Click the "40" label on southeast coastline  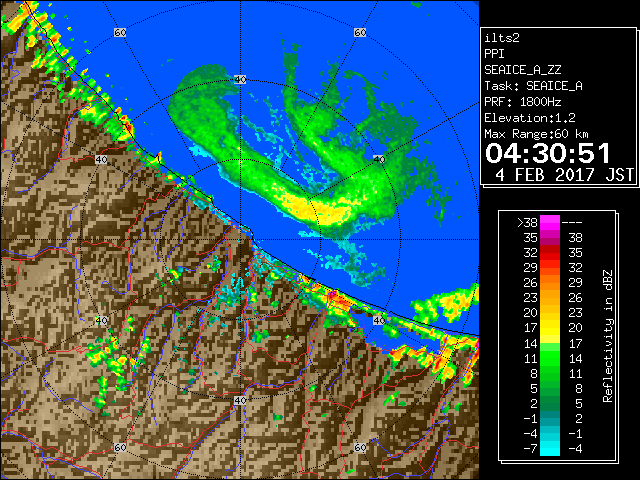coord(379,320)
